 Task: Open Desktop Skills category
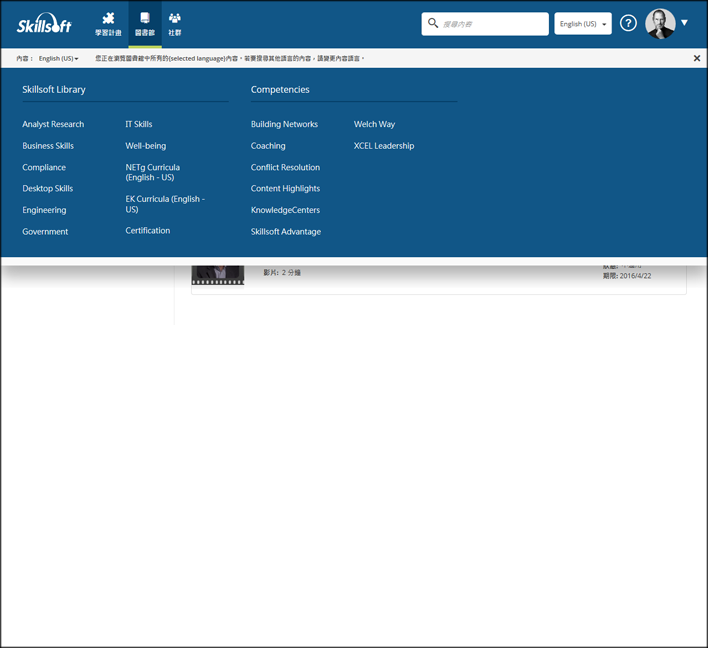click(47, 189)
